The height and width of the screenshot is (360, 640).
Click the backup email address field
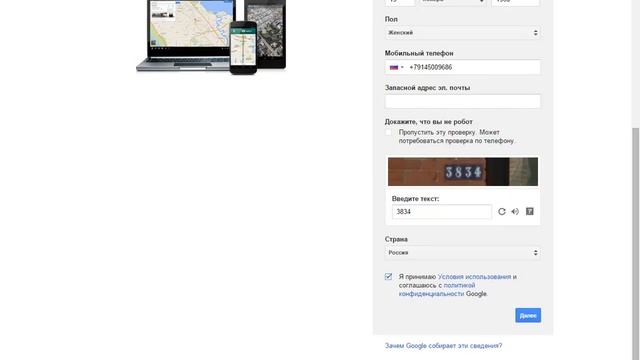click(462, 101)
